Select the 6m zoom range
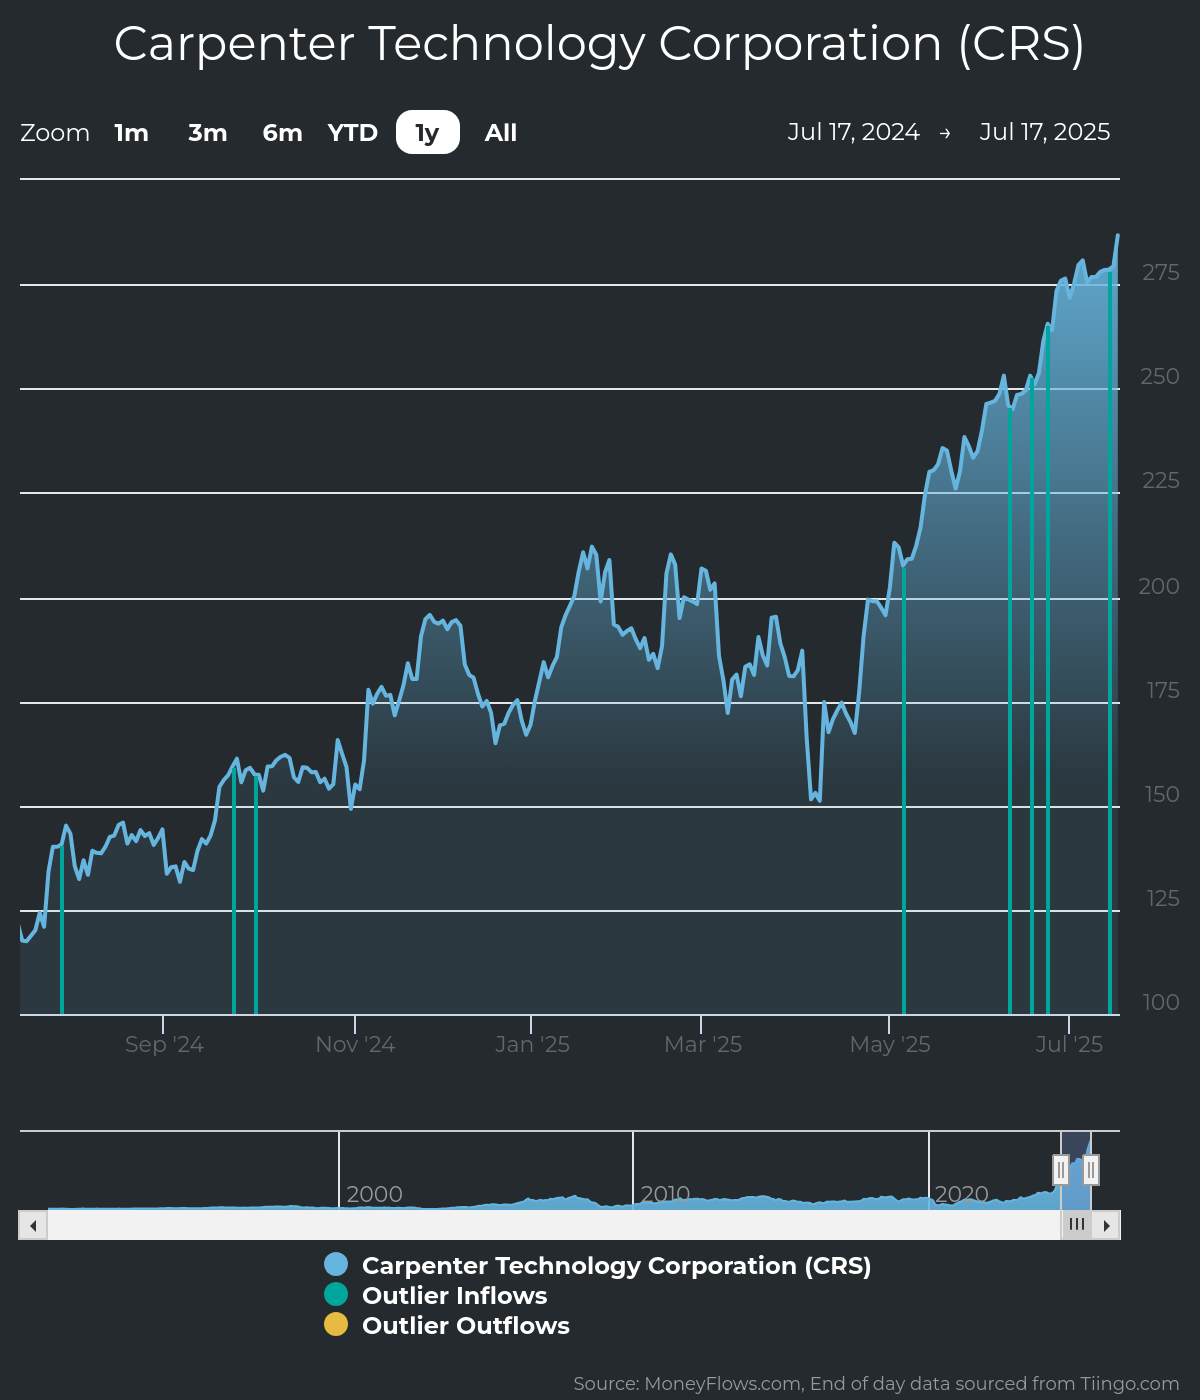This screenshot has width=1200, height=1400. [282, 133]
